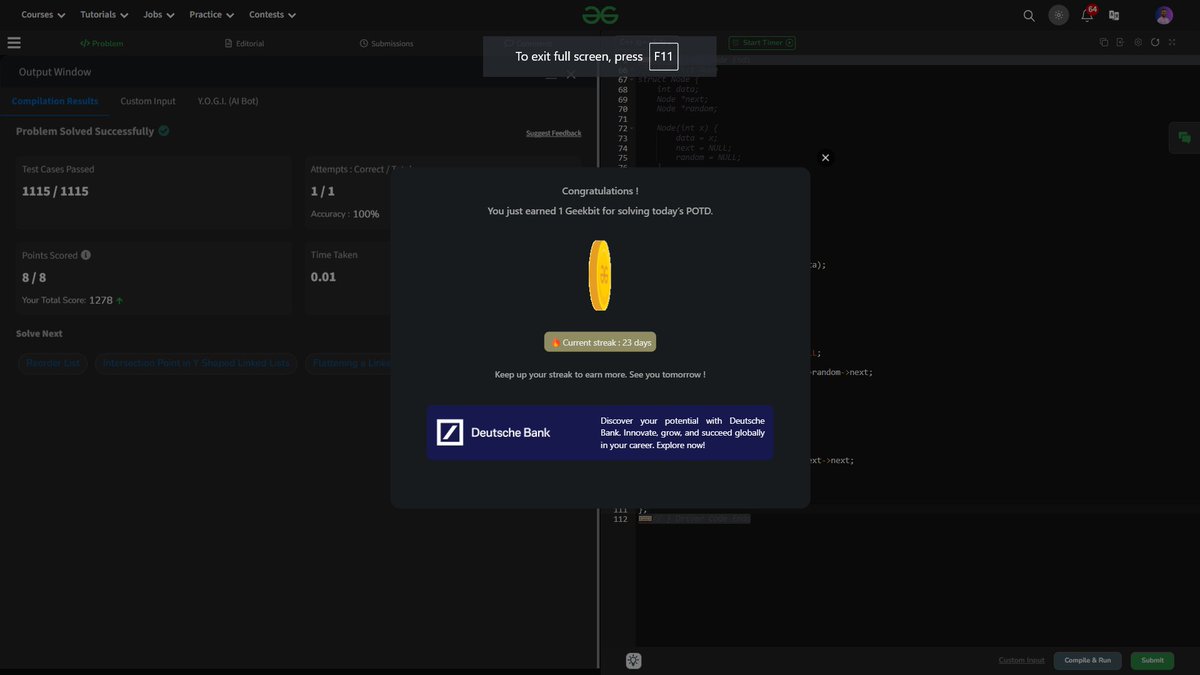Click the Current streak 23 days badge

(x=600, y=342)
